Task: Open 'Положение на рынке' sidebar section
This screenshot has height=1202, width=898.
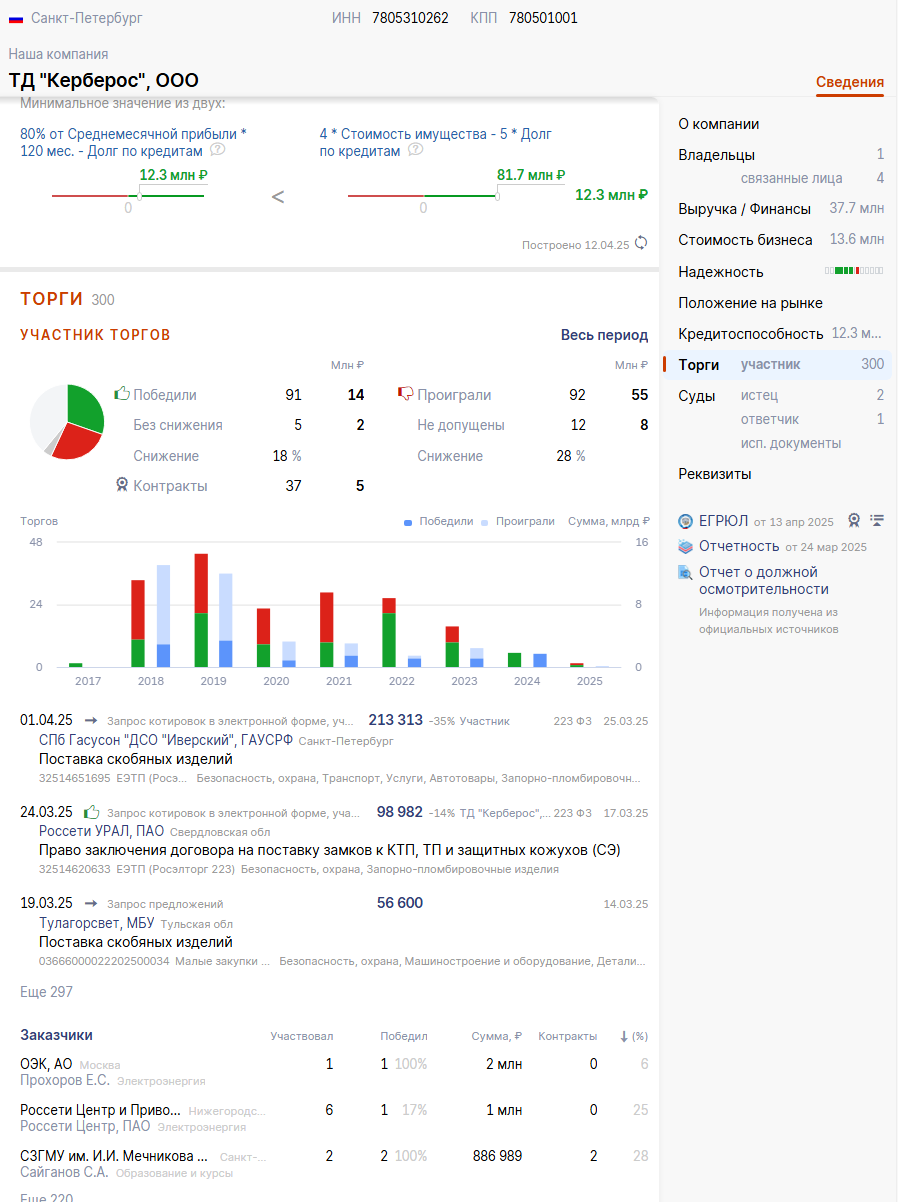Action: point(751,303)
